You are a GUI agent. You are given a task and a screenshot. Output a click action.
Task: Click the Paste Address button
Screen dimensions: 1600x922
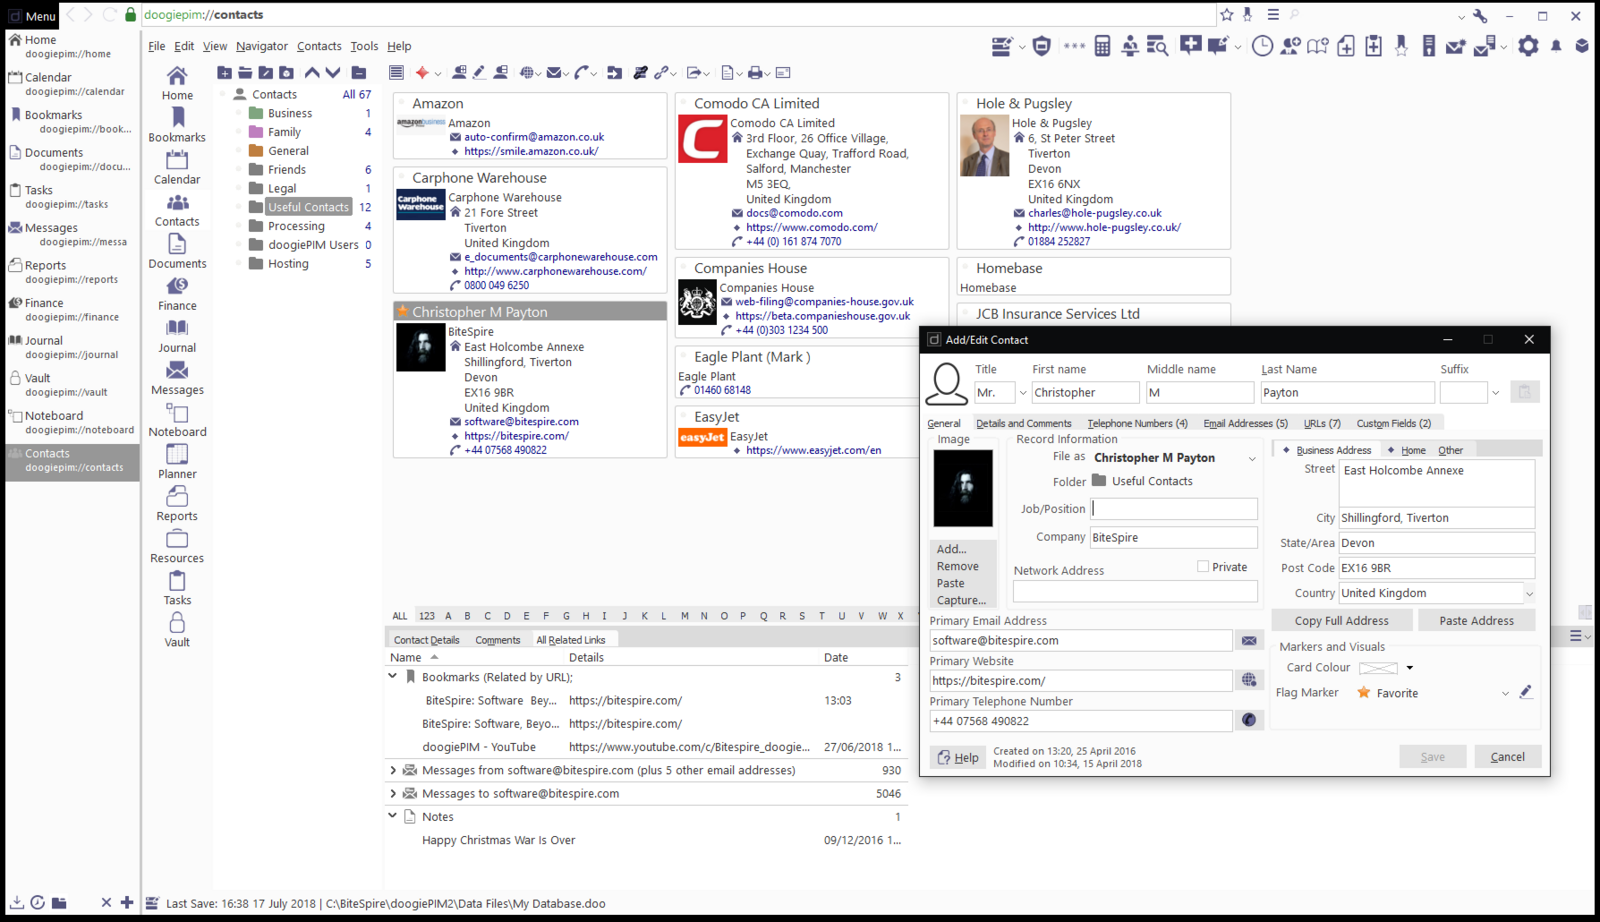pyautogui.click(x=1476, y=620)
